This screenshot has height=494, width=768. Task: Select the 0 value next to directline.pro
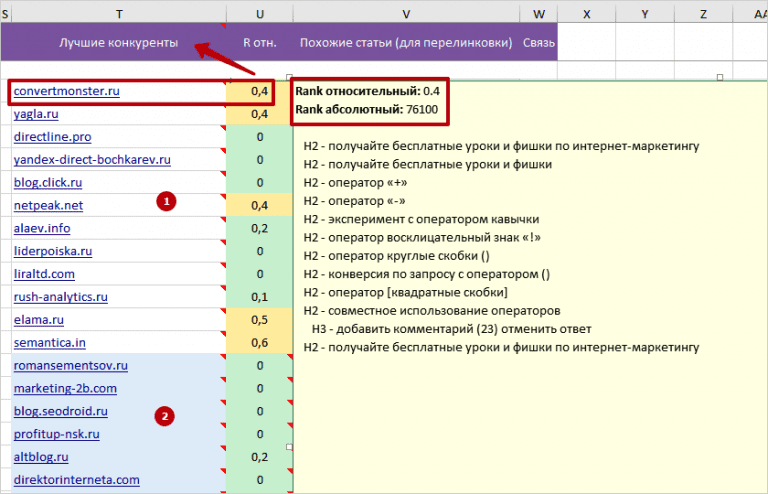pos(260,137)
